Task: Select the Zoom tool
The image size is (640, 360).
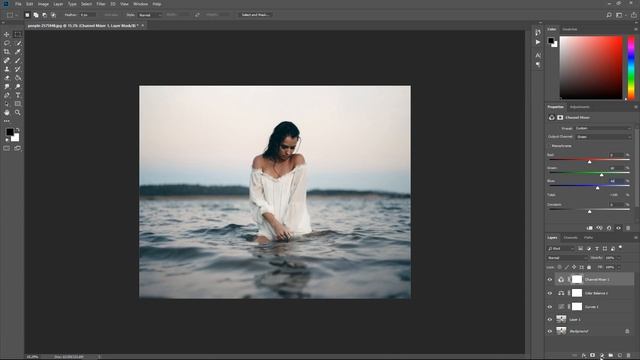Action: point(18,112)
